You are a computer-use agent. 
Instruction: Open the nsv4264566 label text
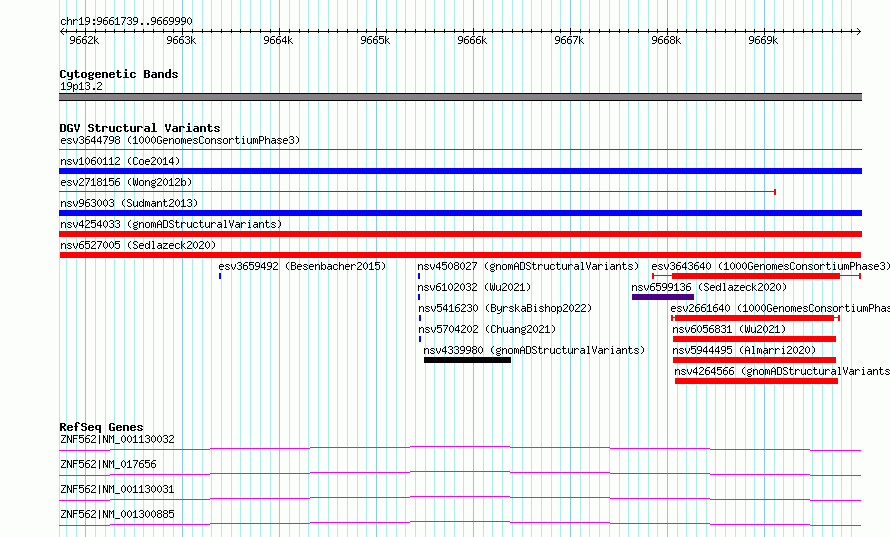(782, 371)
